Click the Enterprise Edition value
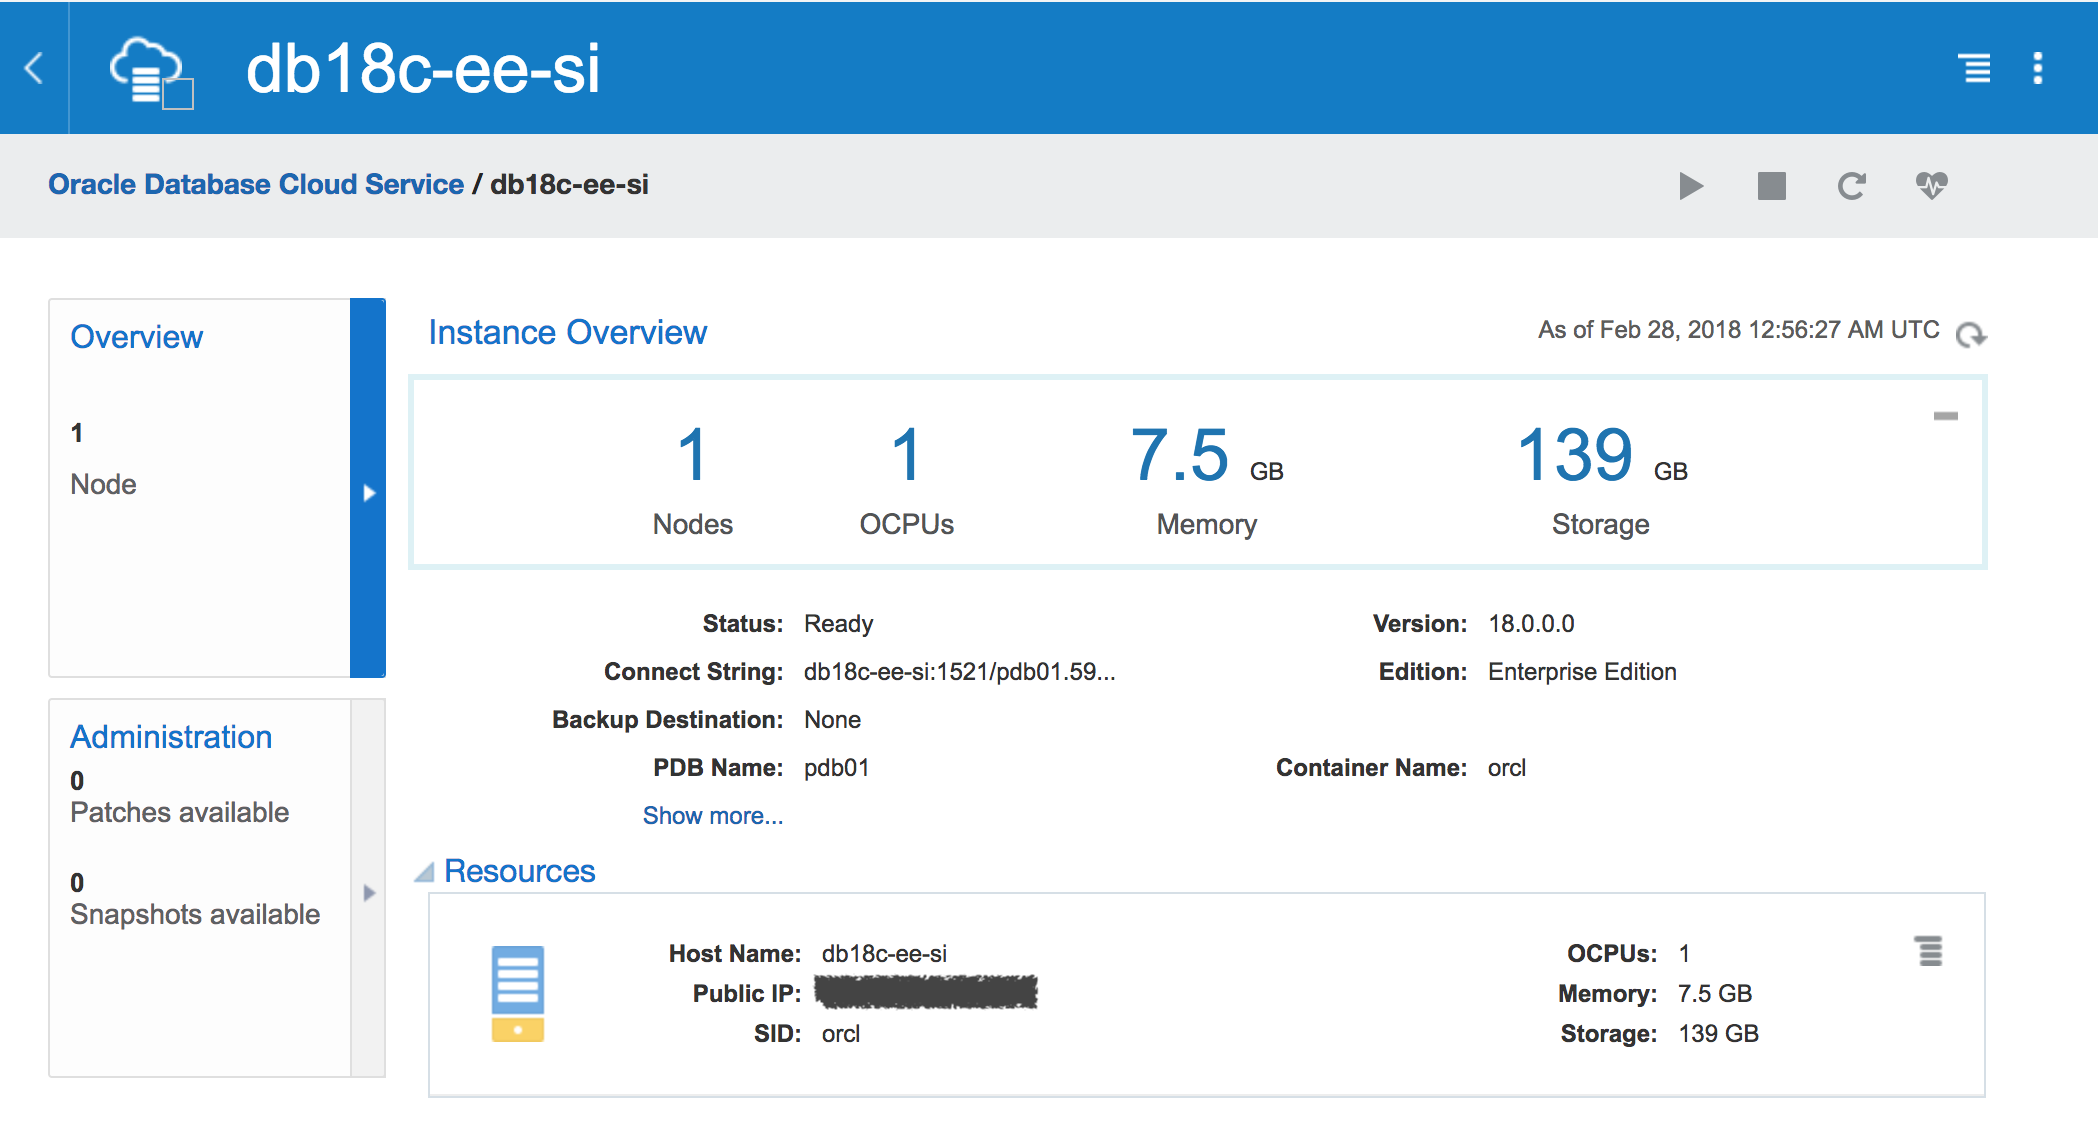The height and width of the screenshot is (1132, 2098). (1582, 672)
